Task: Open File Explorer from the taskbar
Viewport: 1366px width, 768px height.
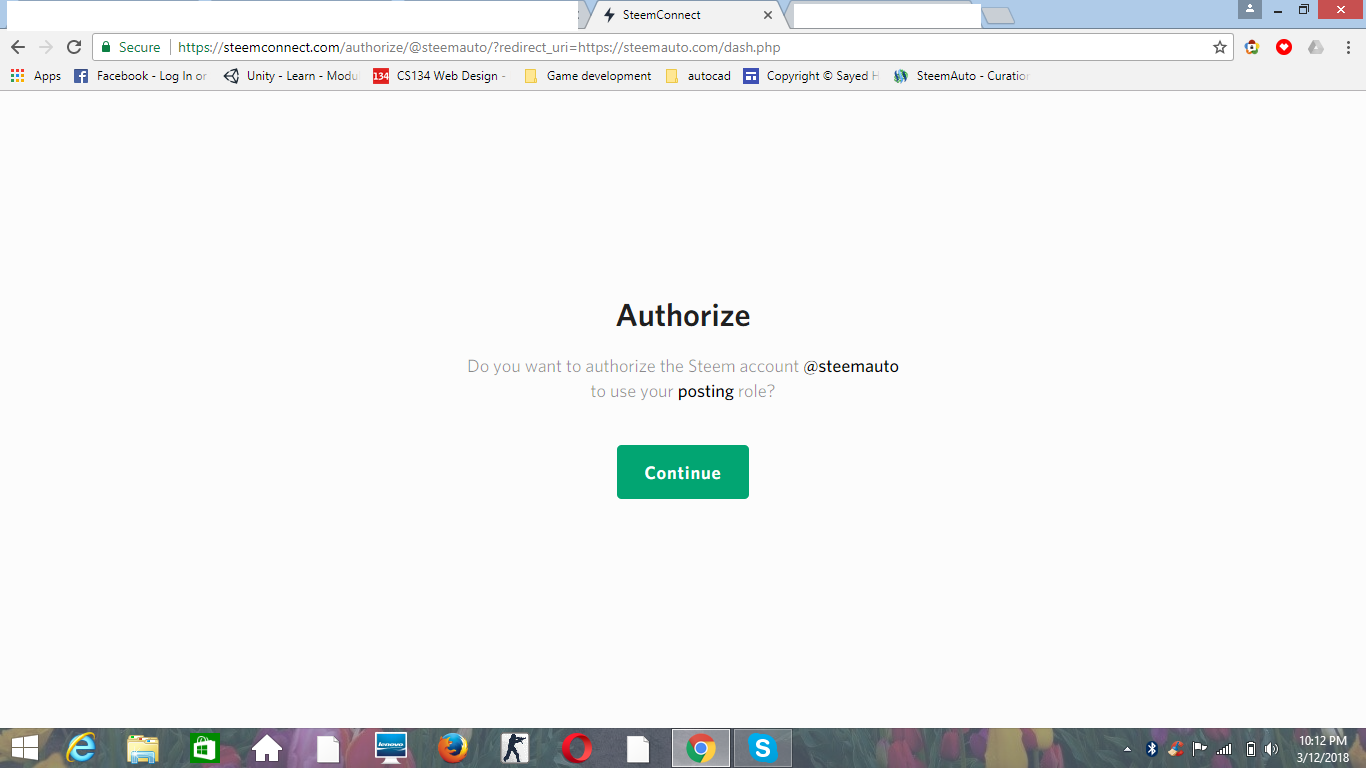Action: pos(143,748)
